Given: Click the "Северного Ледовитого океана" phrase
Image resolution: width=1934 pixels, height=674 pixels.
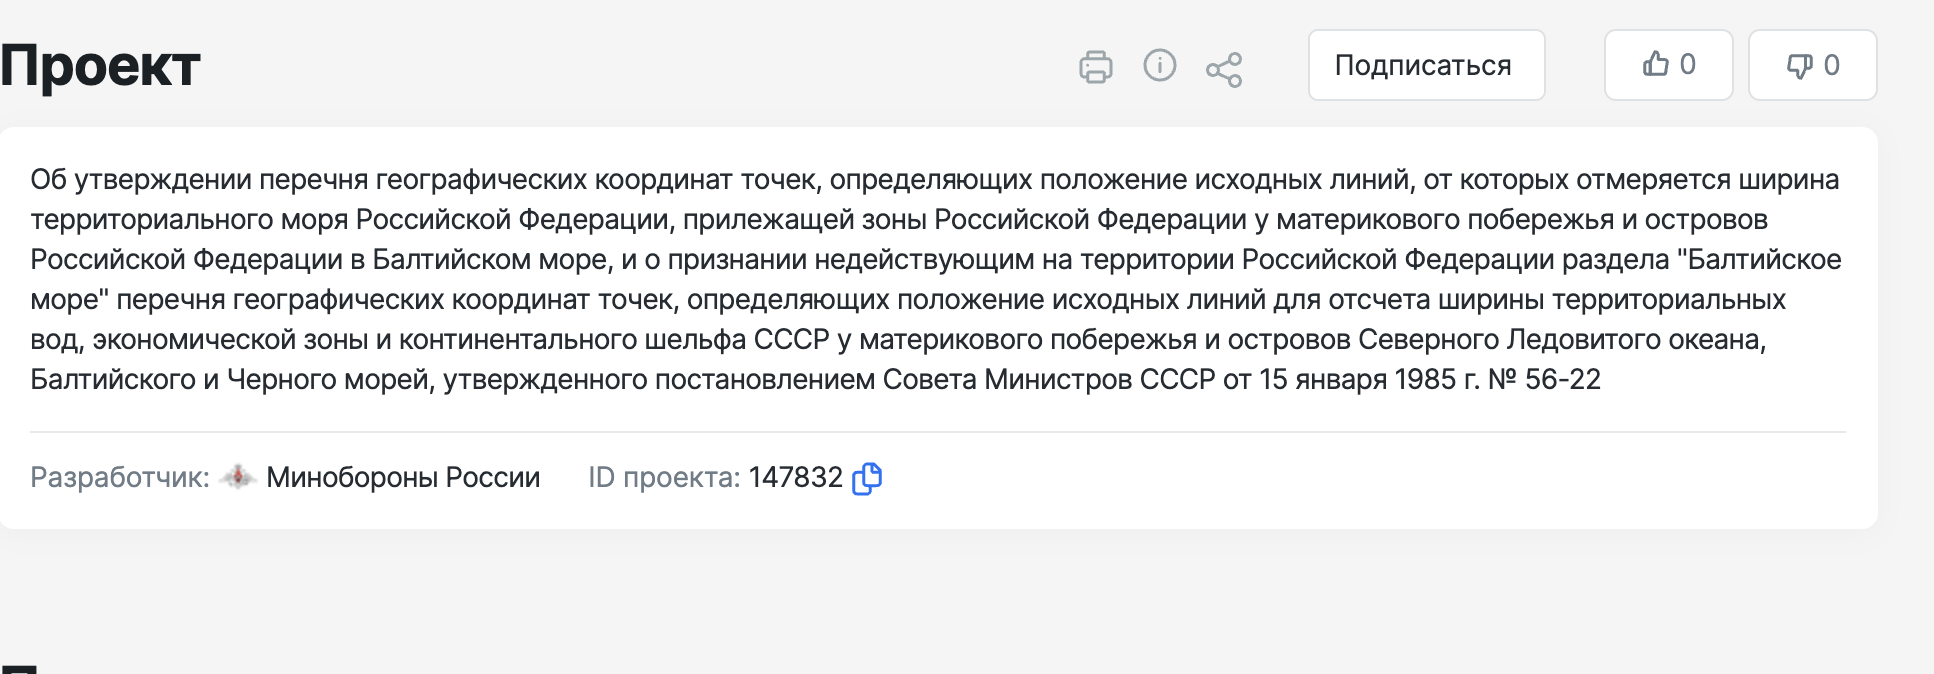Looking at the screenshot, I should [1562, 340].
